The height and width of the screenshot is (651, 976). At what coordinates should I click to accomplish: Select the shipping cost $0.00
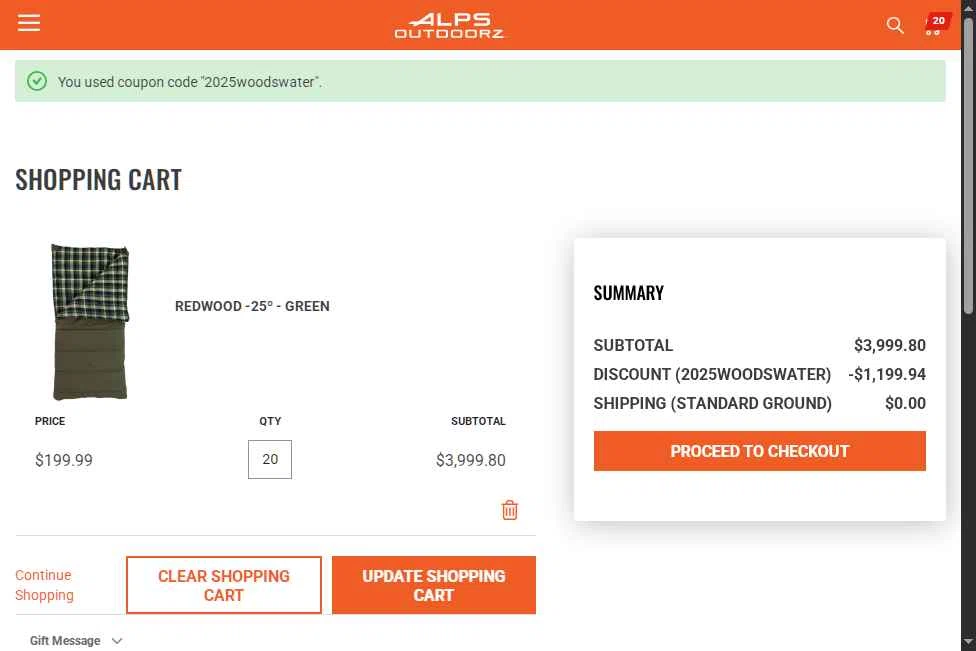[x=905, y=403]
